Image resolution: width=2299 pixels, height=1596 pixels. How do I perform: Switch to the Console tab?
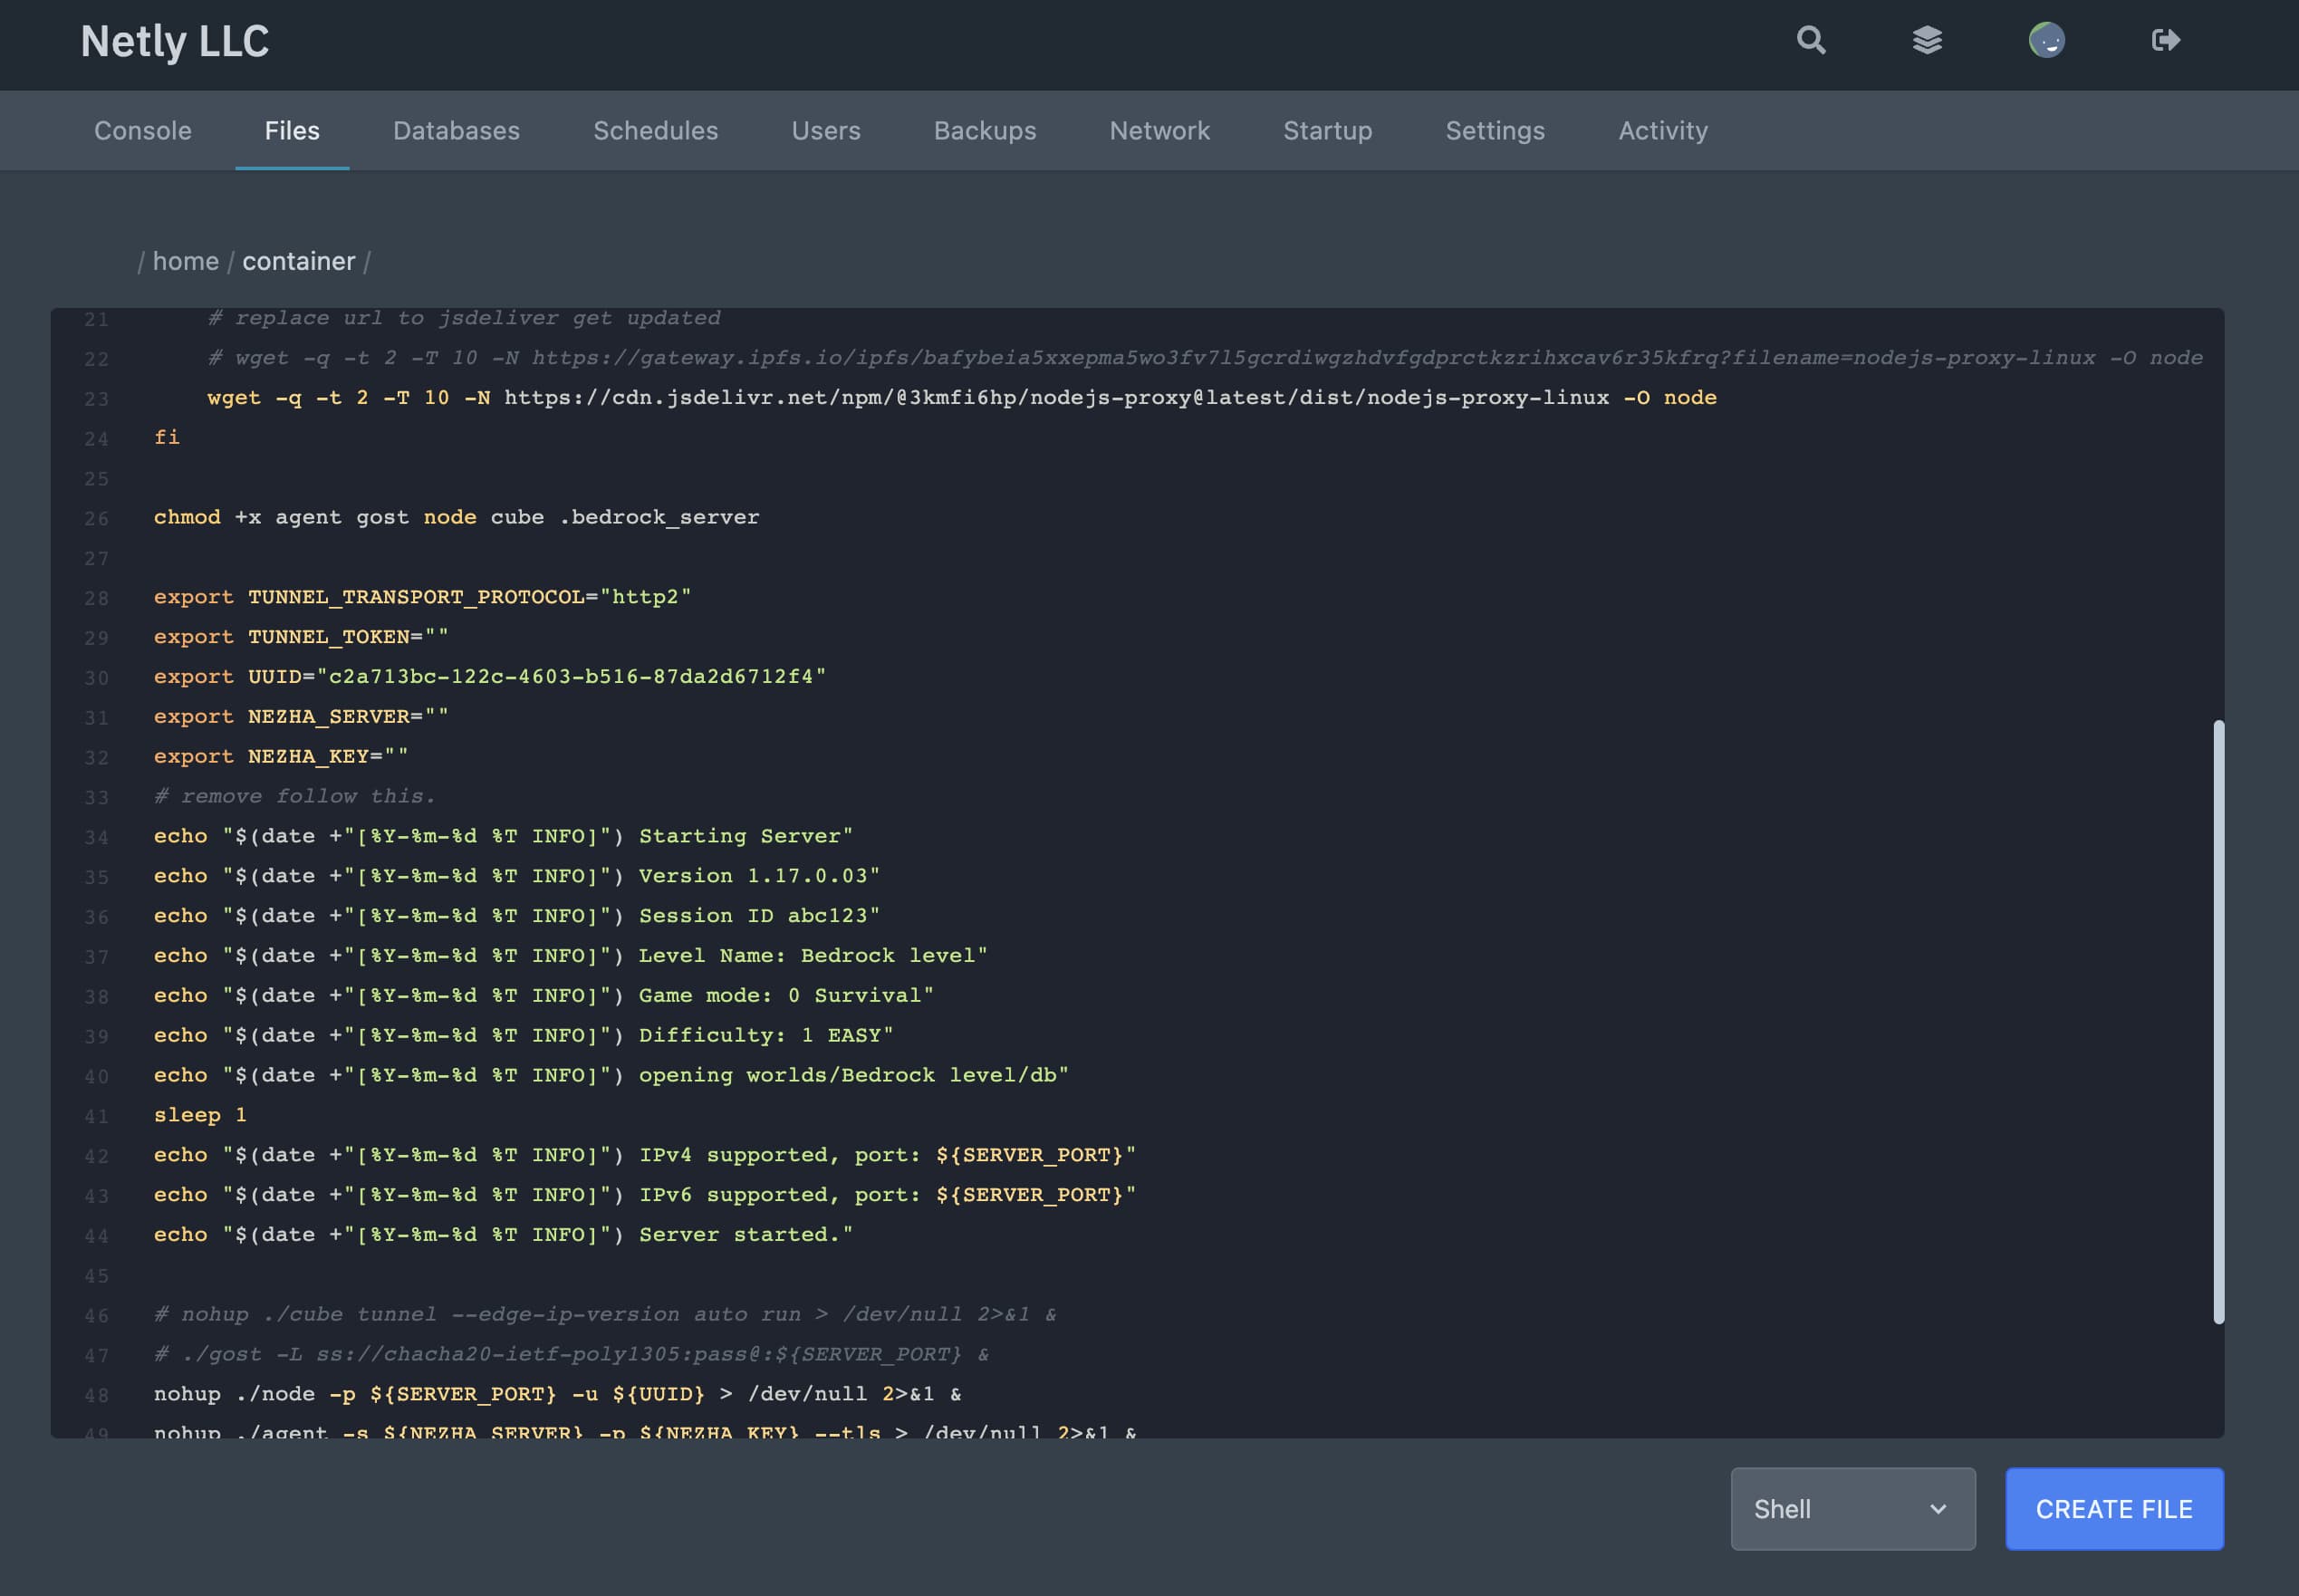142,131
